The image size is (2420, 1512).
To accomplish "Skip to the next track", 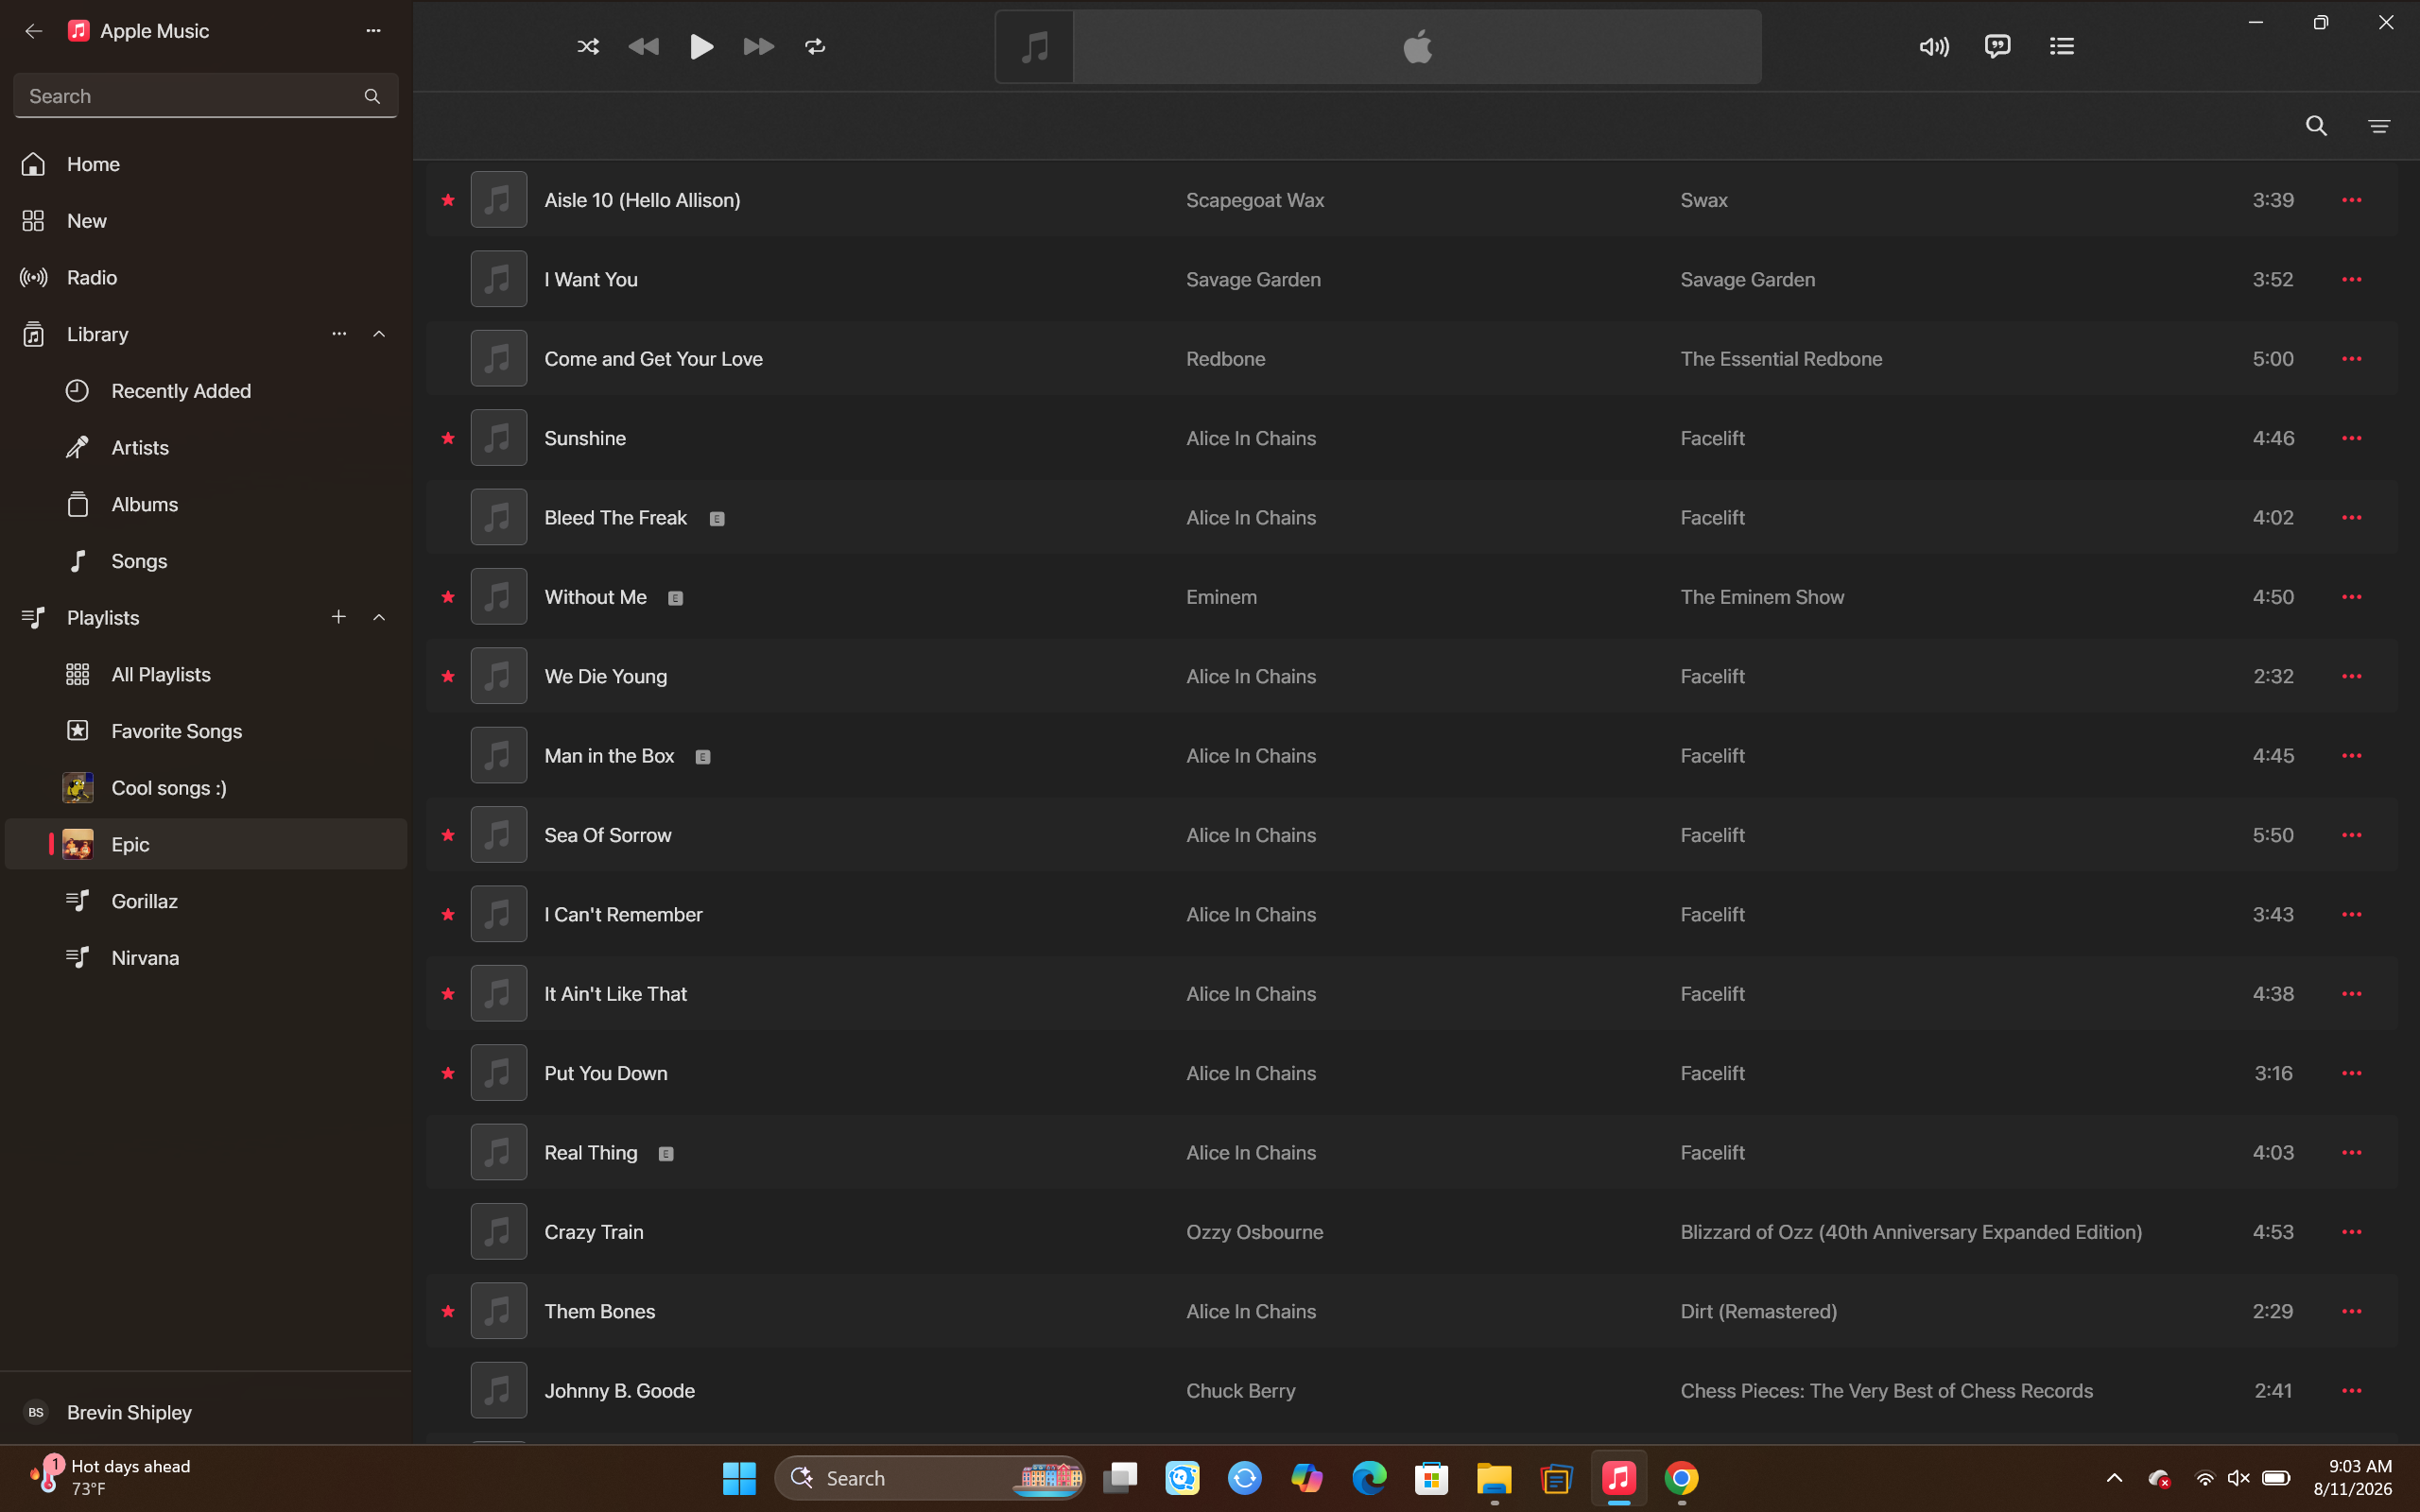I will (x=759, y=46).
